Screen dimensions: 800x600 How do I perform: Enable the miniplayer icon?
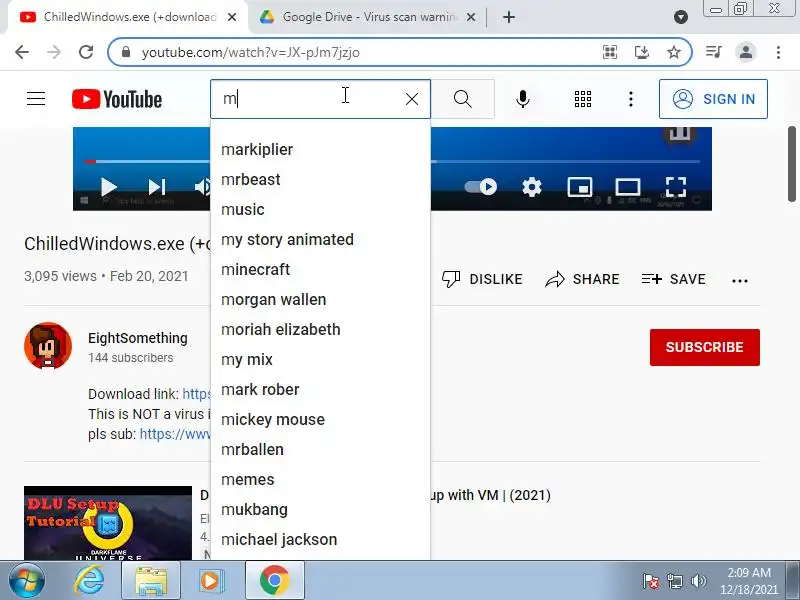tap(580, 187)
